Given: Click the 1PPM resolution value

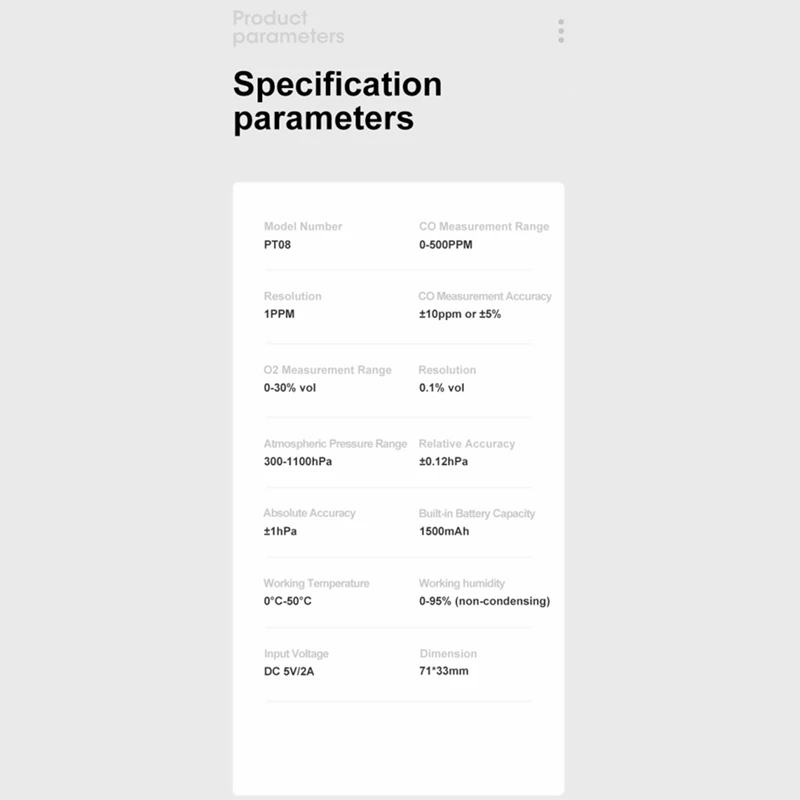Looking at the screenshot, I should [279, 314].
